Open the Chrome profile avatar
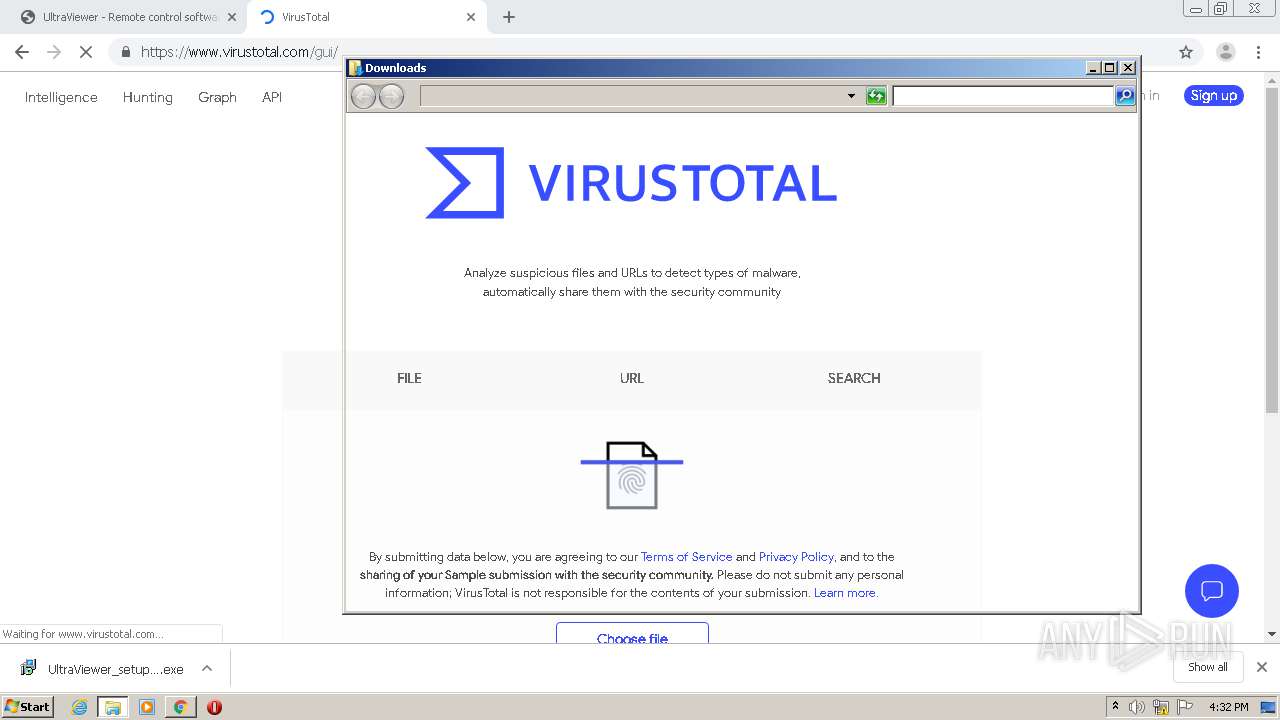Image resolution: width=1280 pixels, height=720 pixels. click(x=1225, y=52)
